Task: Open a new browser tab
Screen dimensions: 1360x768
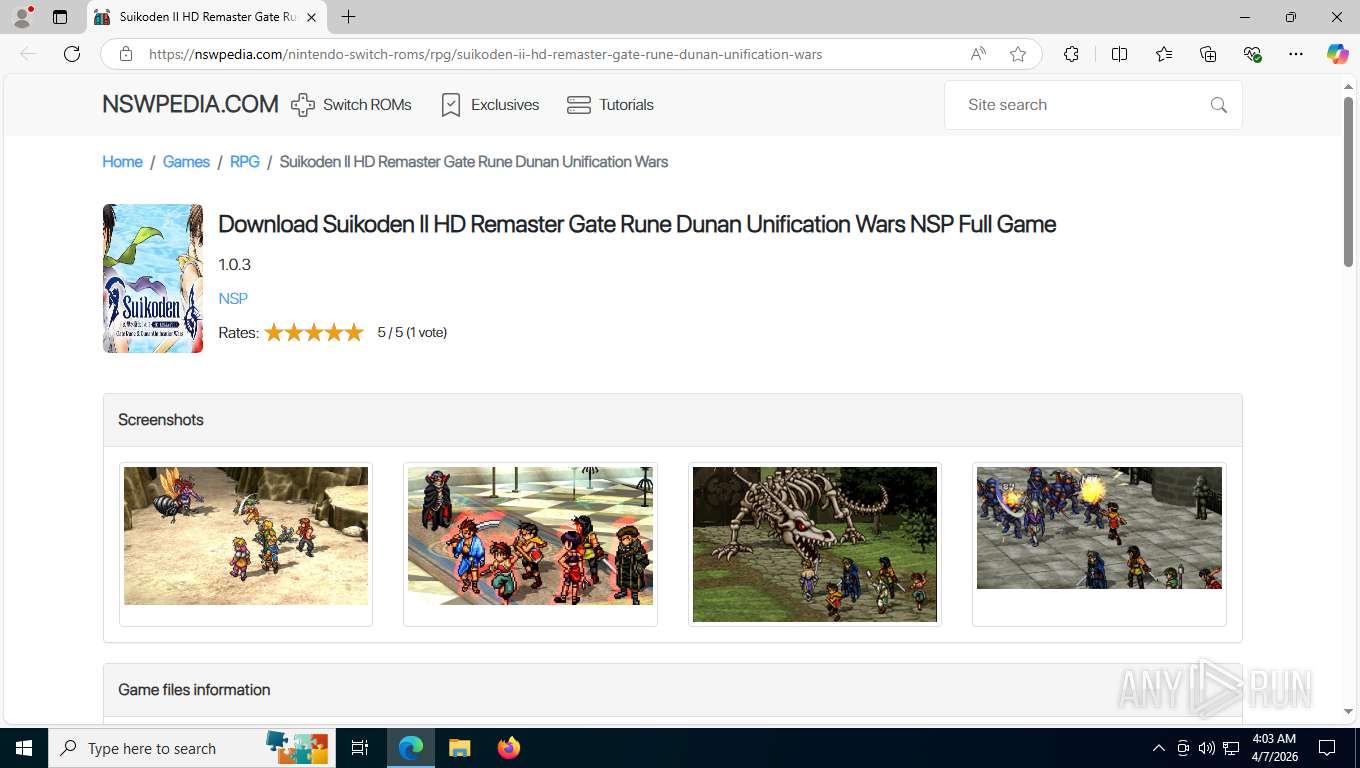Action: (348, 17)
